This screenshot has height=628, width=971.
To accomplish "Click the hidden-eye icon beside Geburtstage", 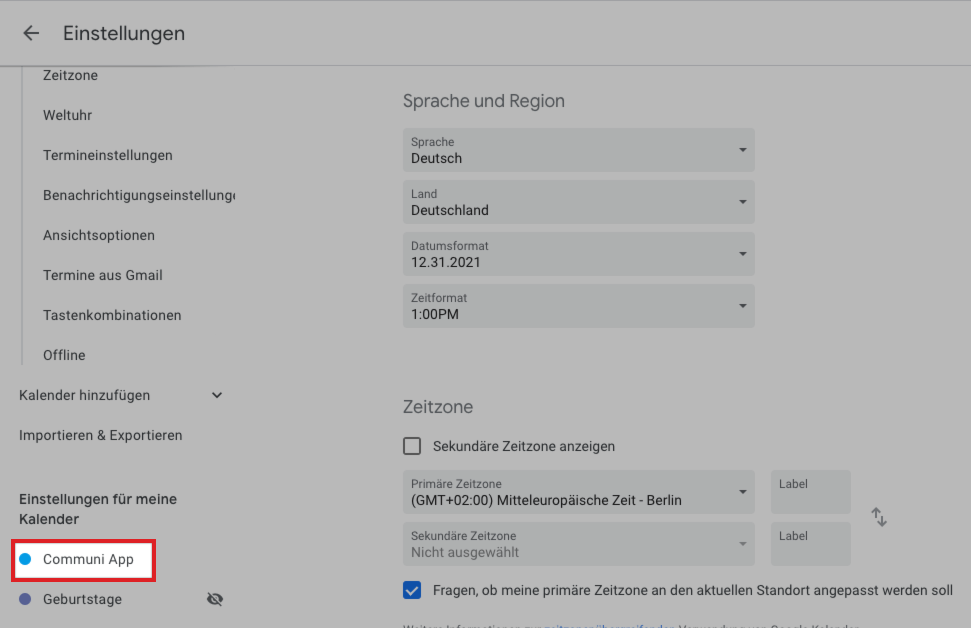I will (x=215, y=599).
